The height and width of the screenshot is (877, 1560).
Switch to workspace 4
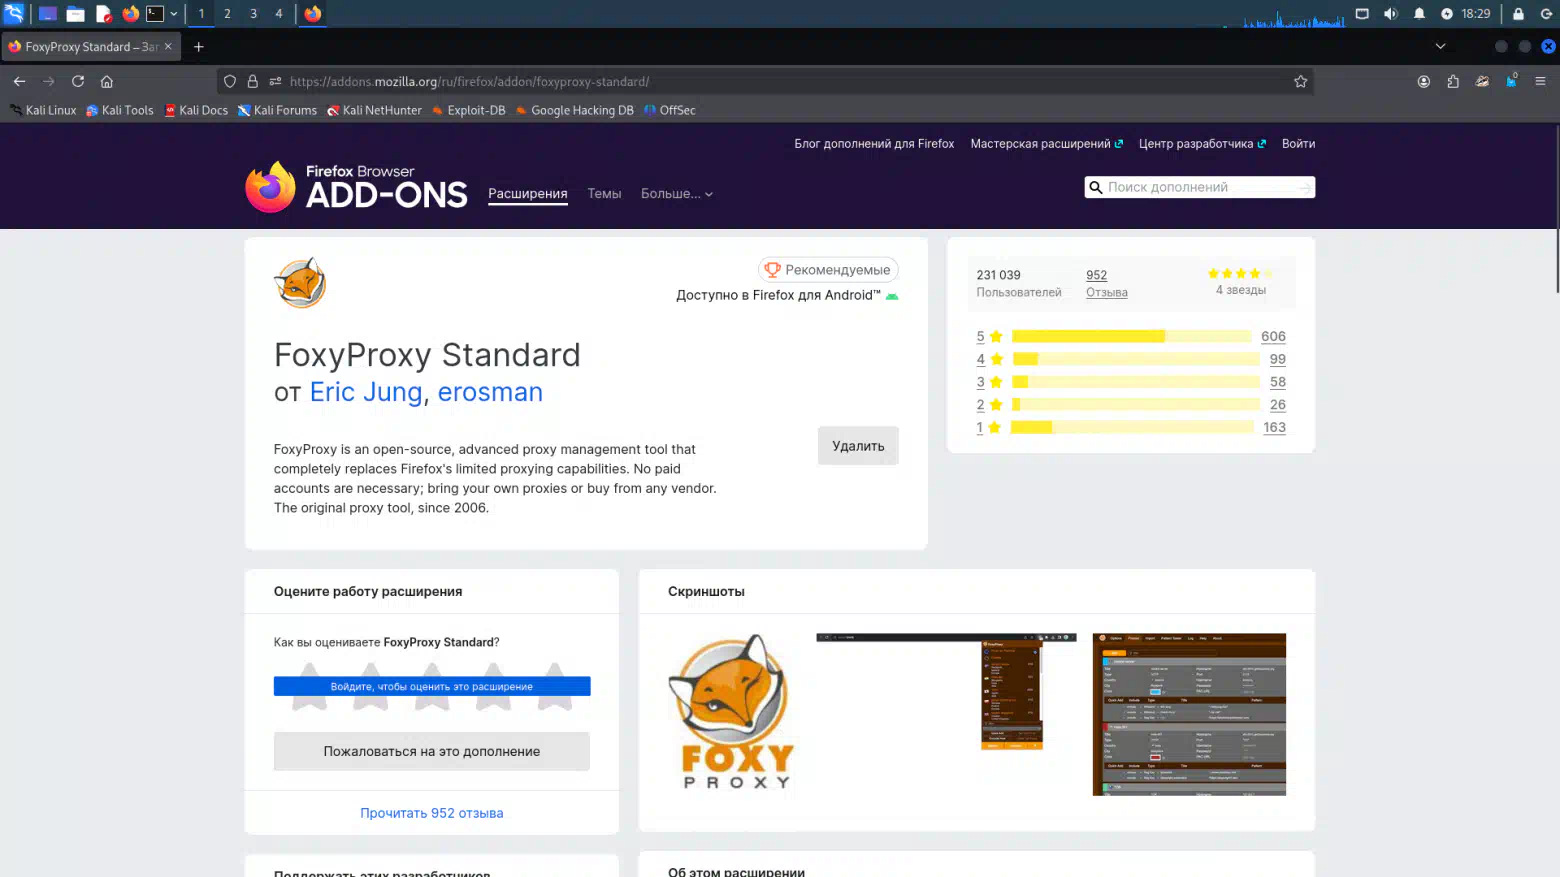pyautogui.click(x=279, y=13)
